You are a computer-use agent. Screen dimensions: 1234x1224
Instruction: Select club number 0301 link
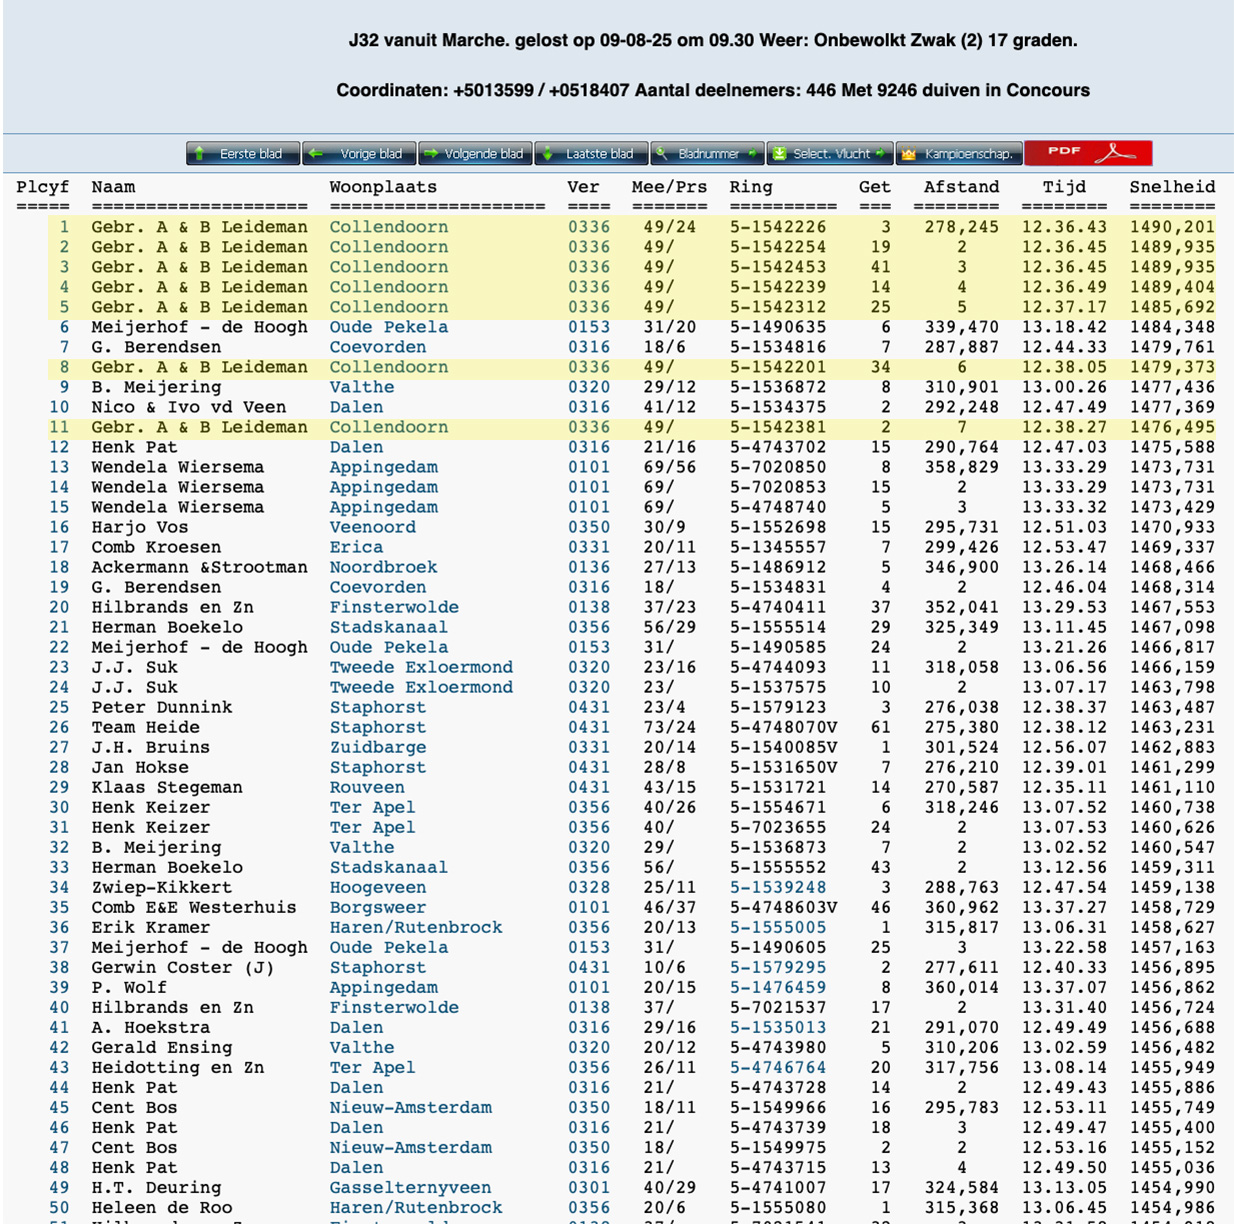point(589,1187)
